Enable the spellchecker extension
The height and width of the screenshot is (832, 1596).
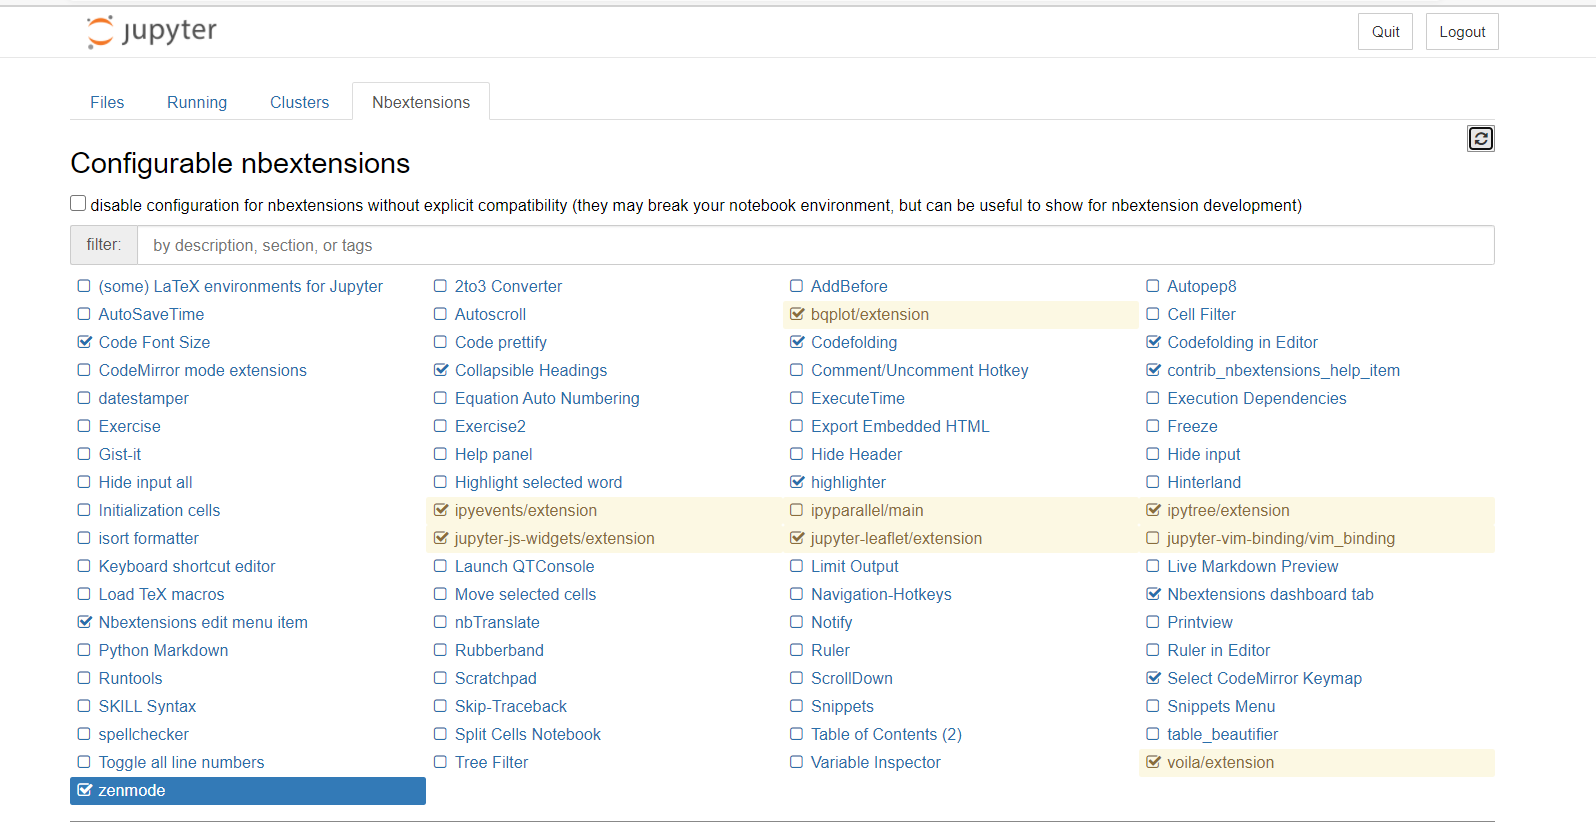84,734
